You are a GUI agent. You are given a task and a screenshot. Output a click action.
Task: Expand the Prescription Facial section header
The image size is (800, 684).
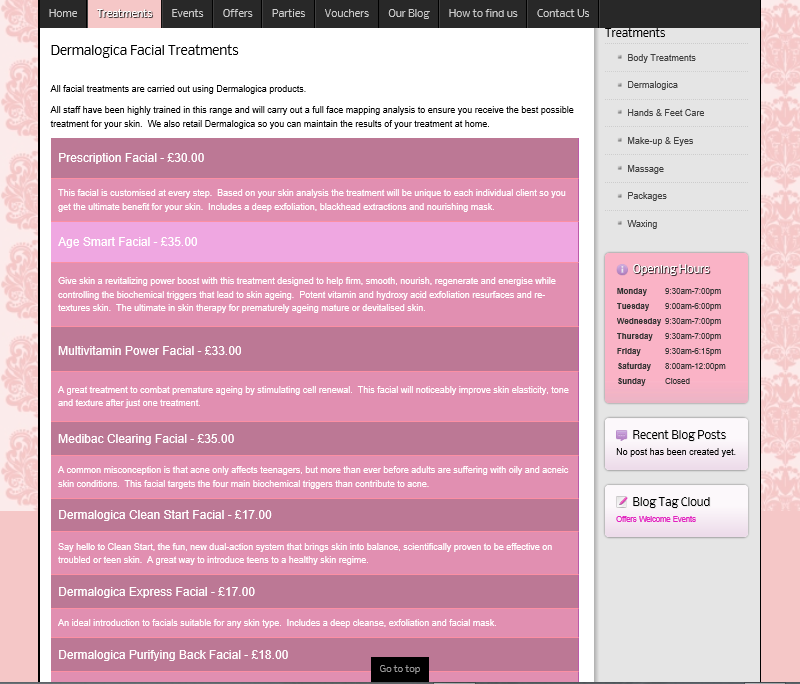point(314,158)
